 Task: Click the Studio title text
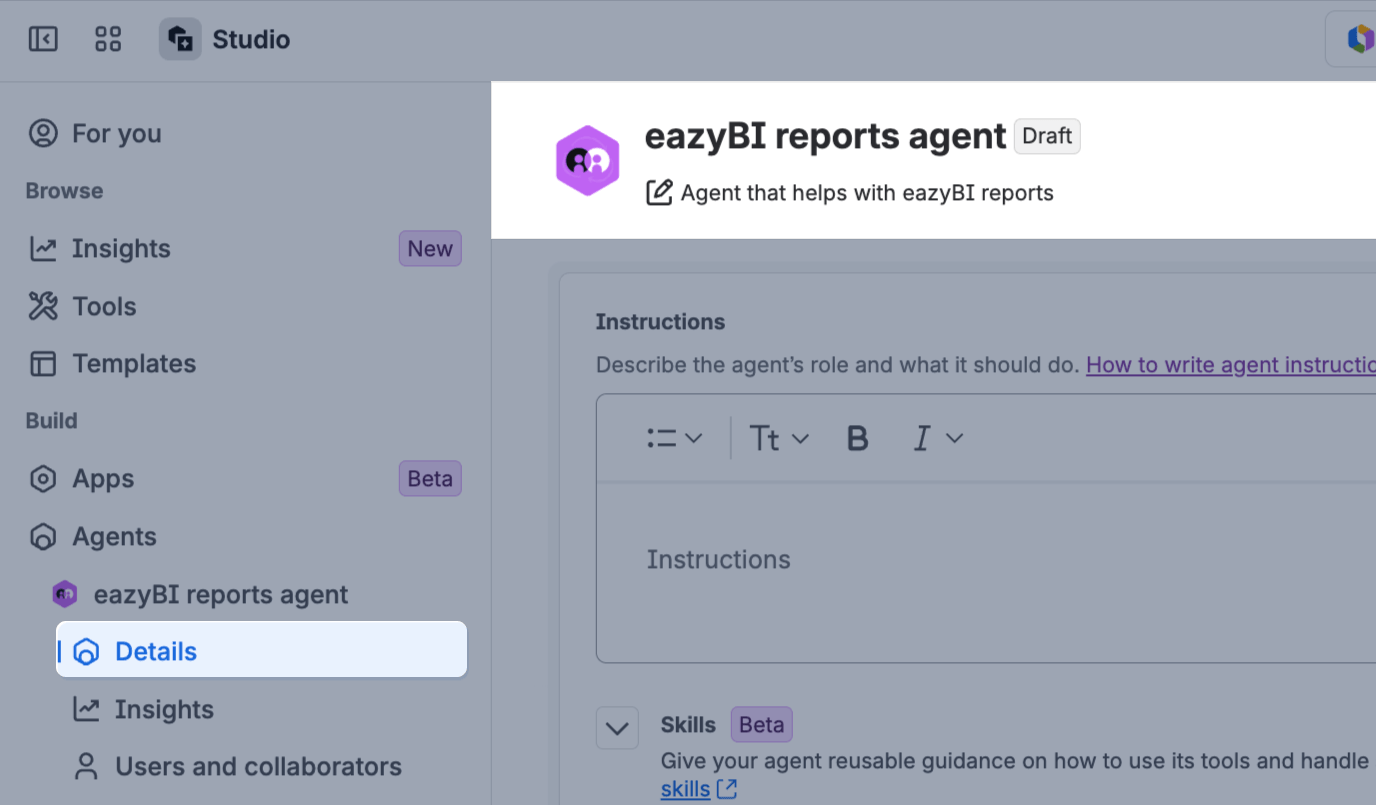tap(251, 40)
